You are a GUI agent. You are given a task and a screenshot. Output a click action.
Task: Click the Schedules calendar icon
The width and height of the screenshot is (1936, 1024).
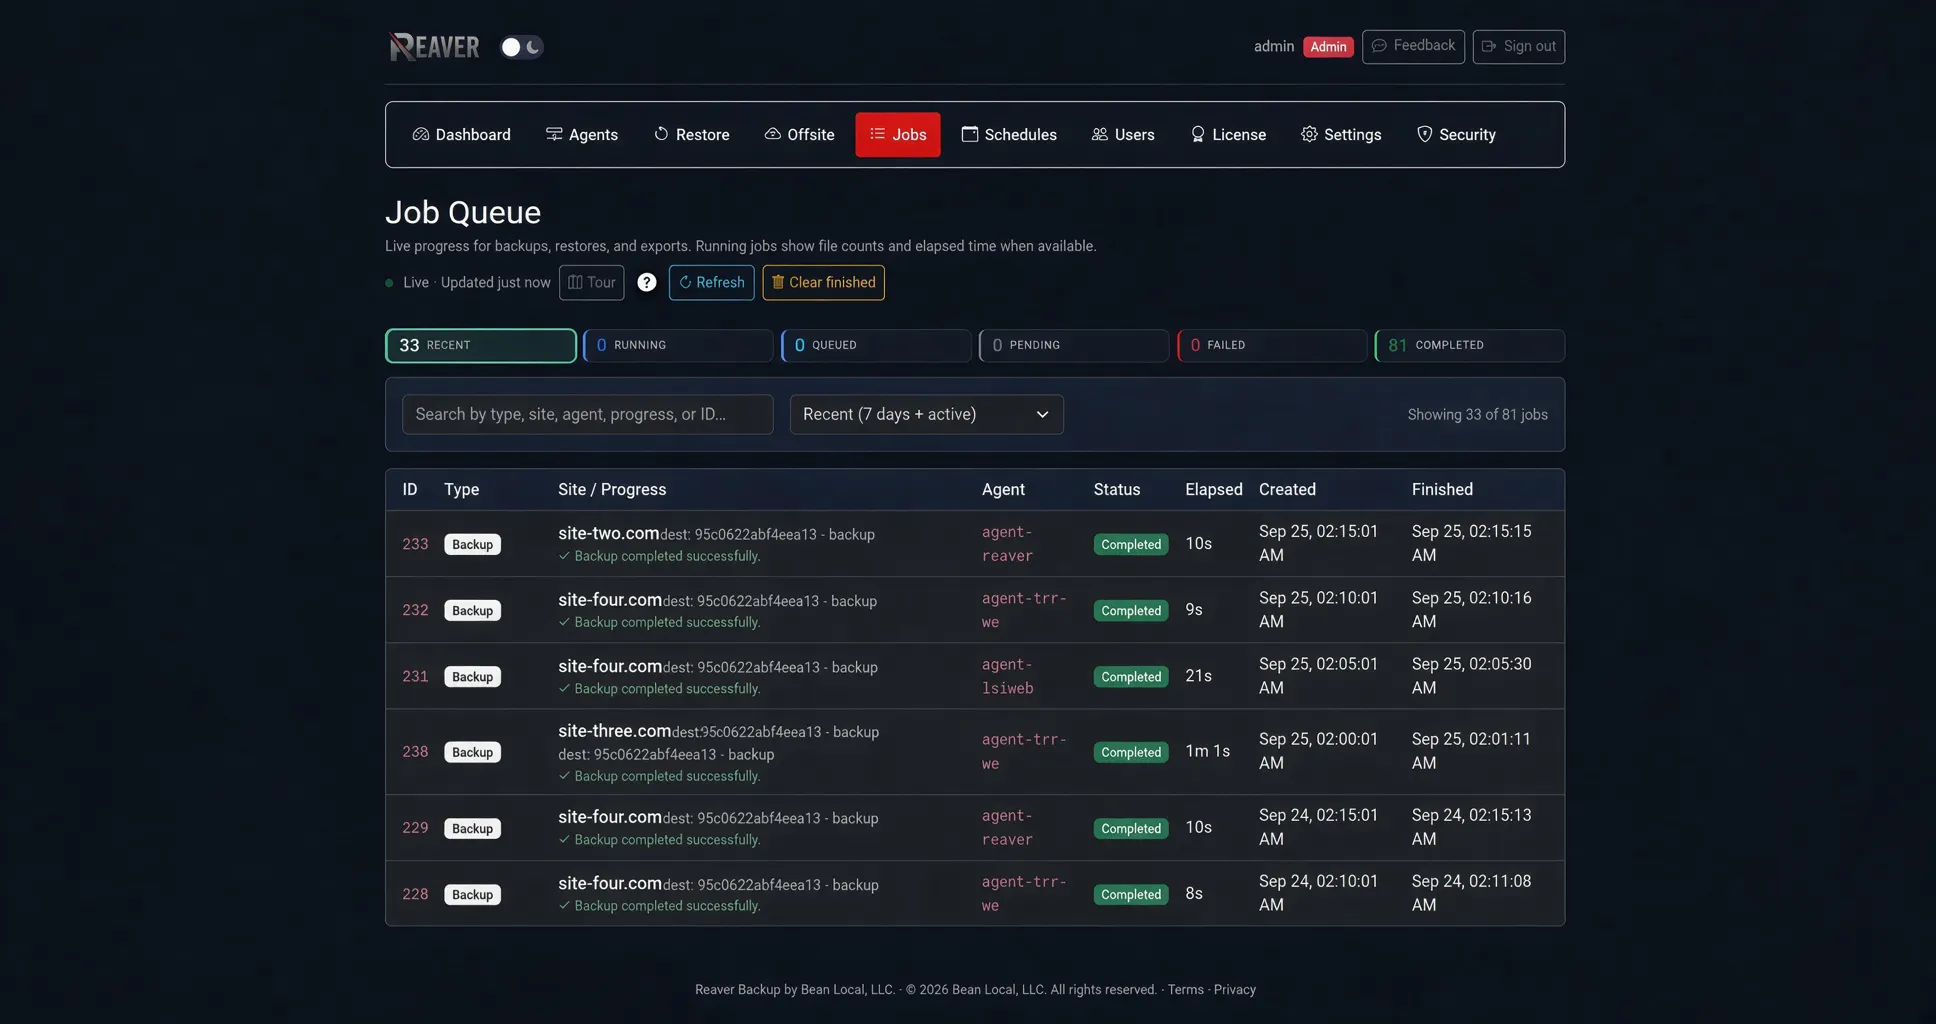coord(970,134)
